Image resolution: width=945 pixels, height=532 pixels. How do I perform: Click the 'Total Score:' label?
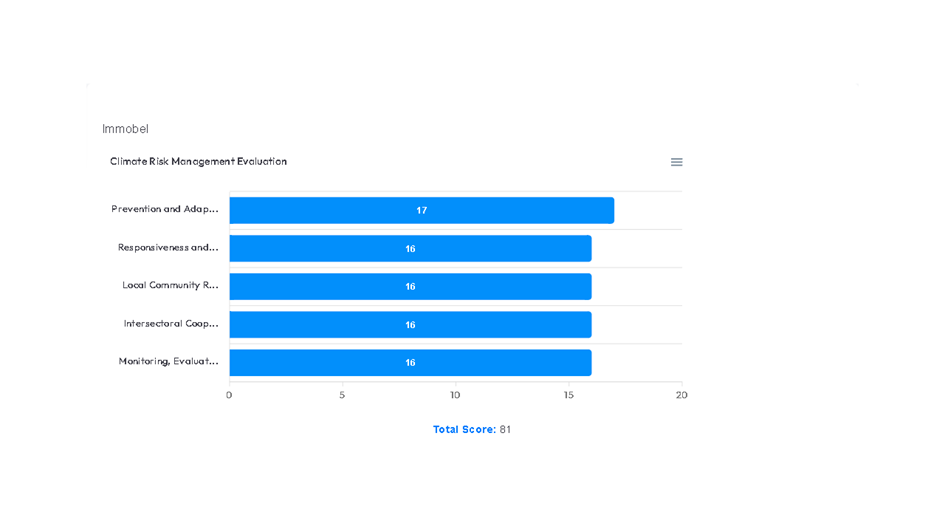[464, 430]
